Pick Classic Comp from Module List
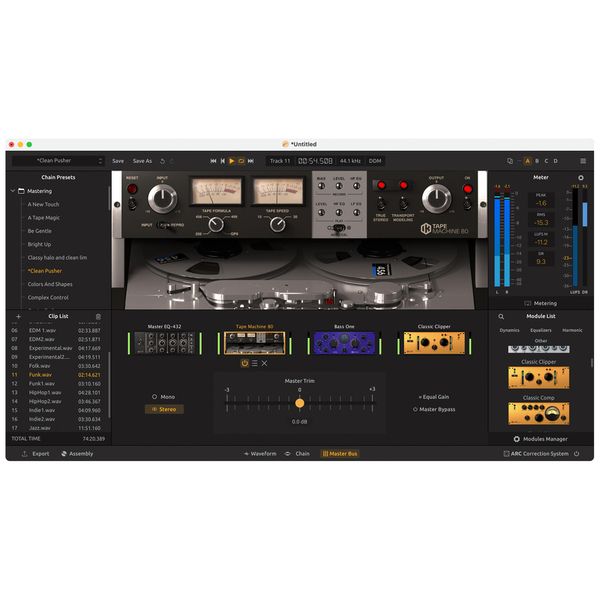Screen dimensions: 600x600 [x=538, y=413]
